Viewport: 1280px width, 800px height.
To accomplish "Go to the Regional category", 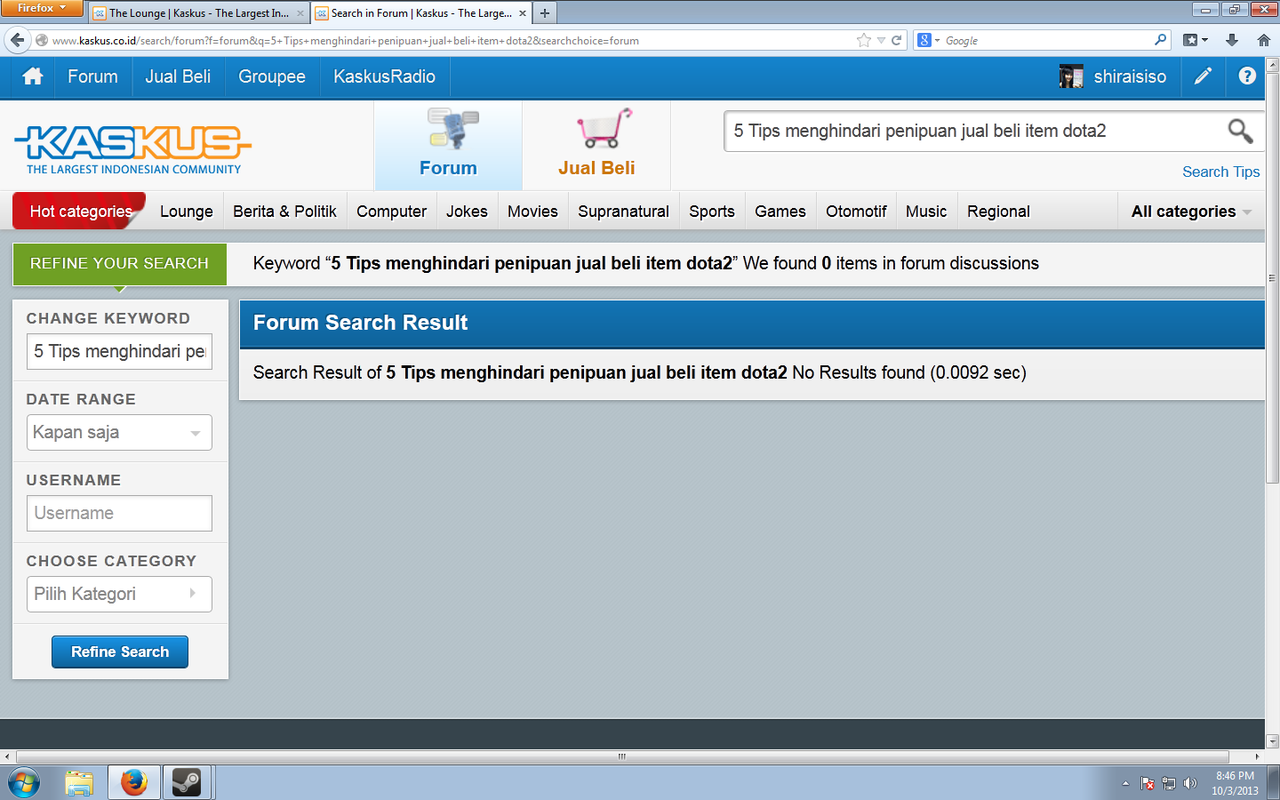I will point(999,211).
